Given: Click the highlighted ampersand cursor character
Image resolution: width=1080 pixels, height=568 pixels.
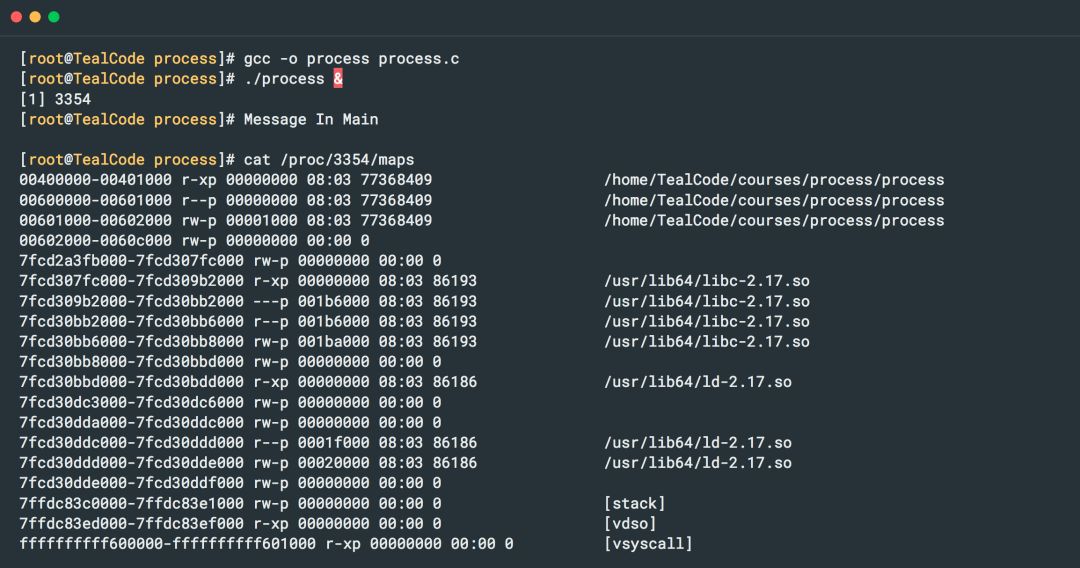Looking at the screenshot, I should point(338,78).
